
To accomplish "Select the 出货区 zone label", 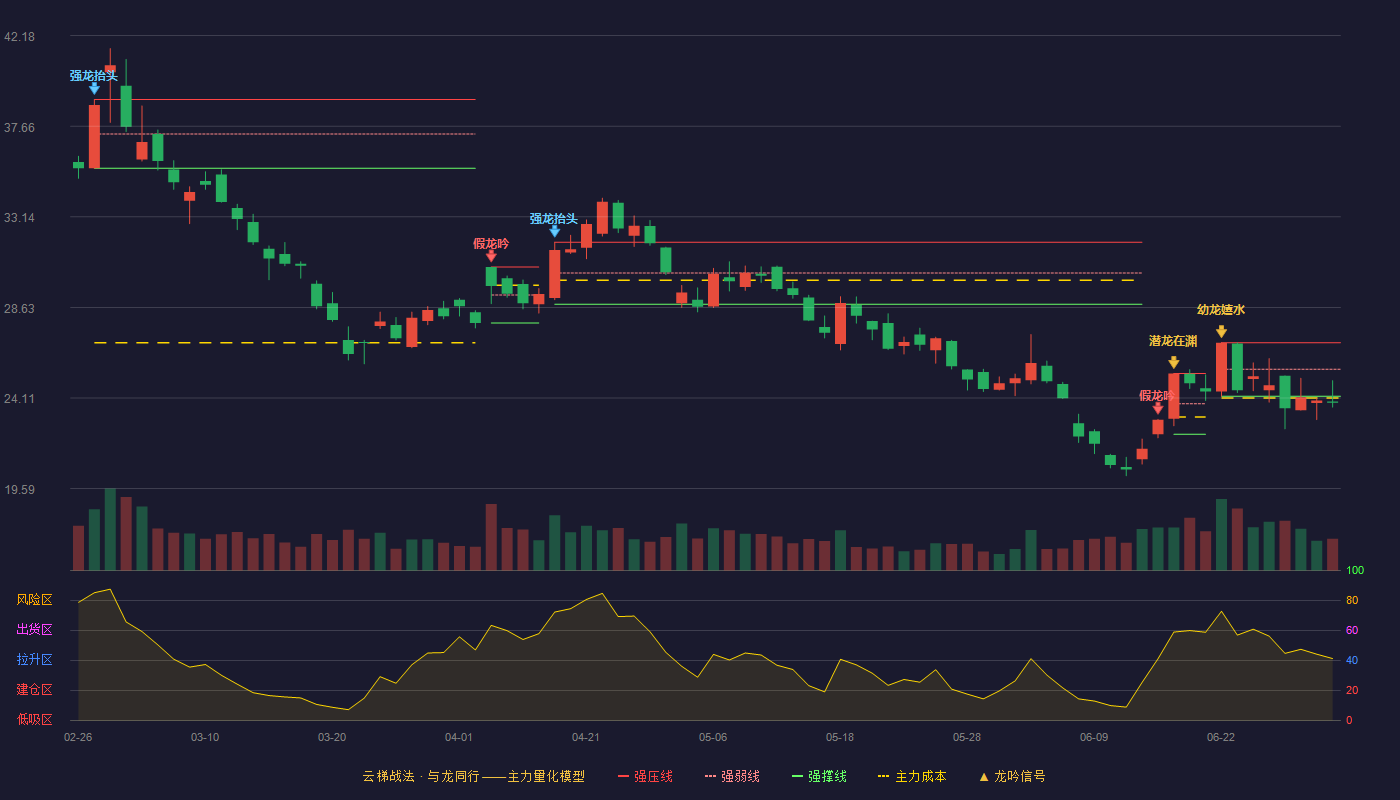I will 34,630.
